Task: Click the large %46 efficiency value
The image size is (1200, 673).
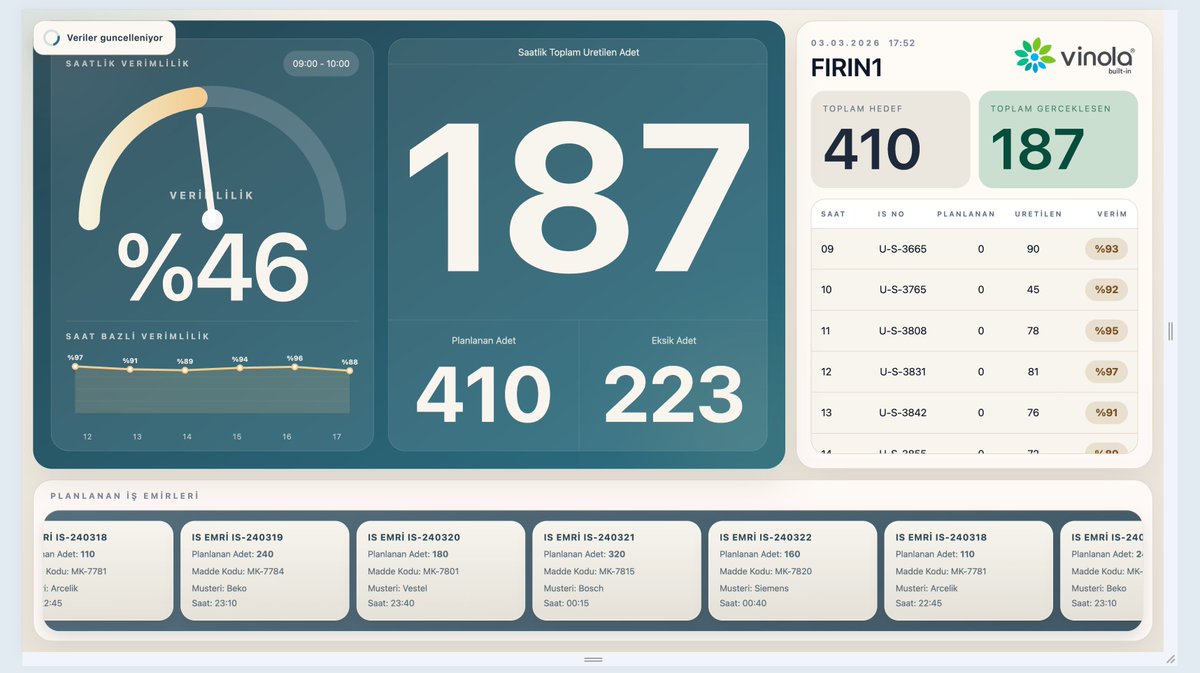Action: tap(212, 266)
